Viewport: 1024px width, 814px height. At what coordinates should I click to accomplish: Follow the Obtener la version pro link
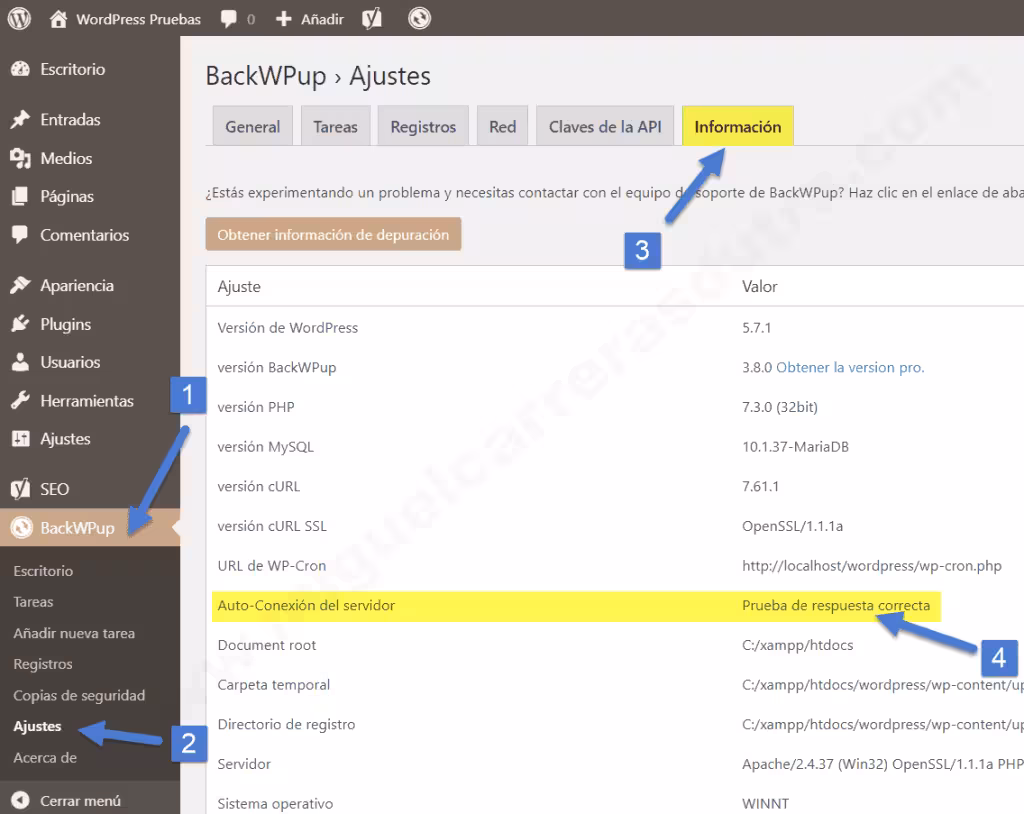pos(850,367)
